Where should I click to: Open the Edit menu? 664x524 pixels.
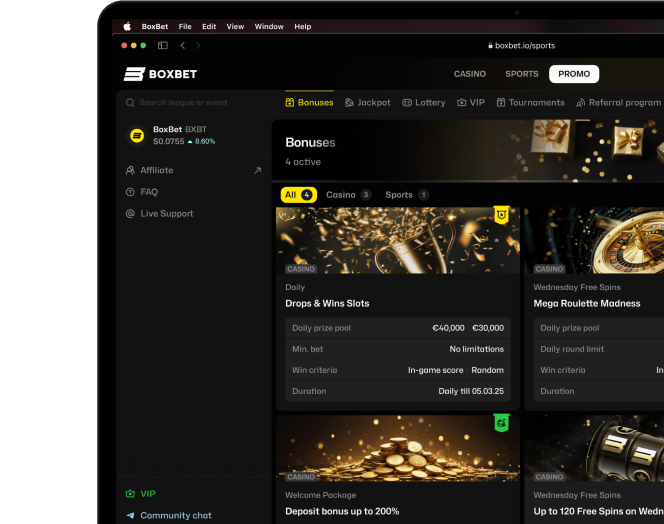click(x=209, y=26)
